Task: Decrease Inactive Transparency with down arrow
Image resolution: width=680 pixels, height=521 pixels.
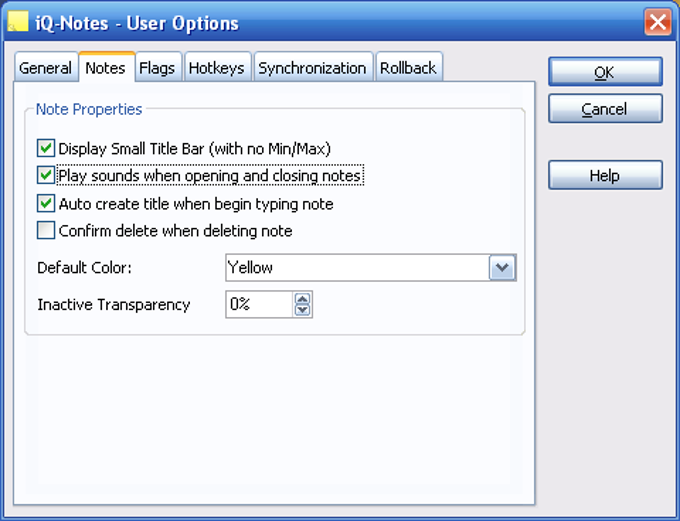Action: coord(303,310)
